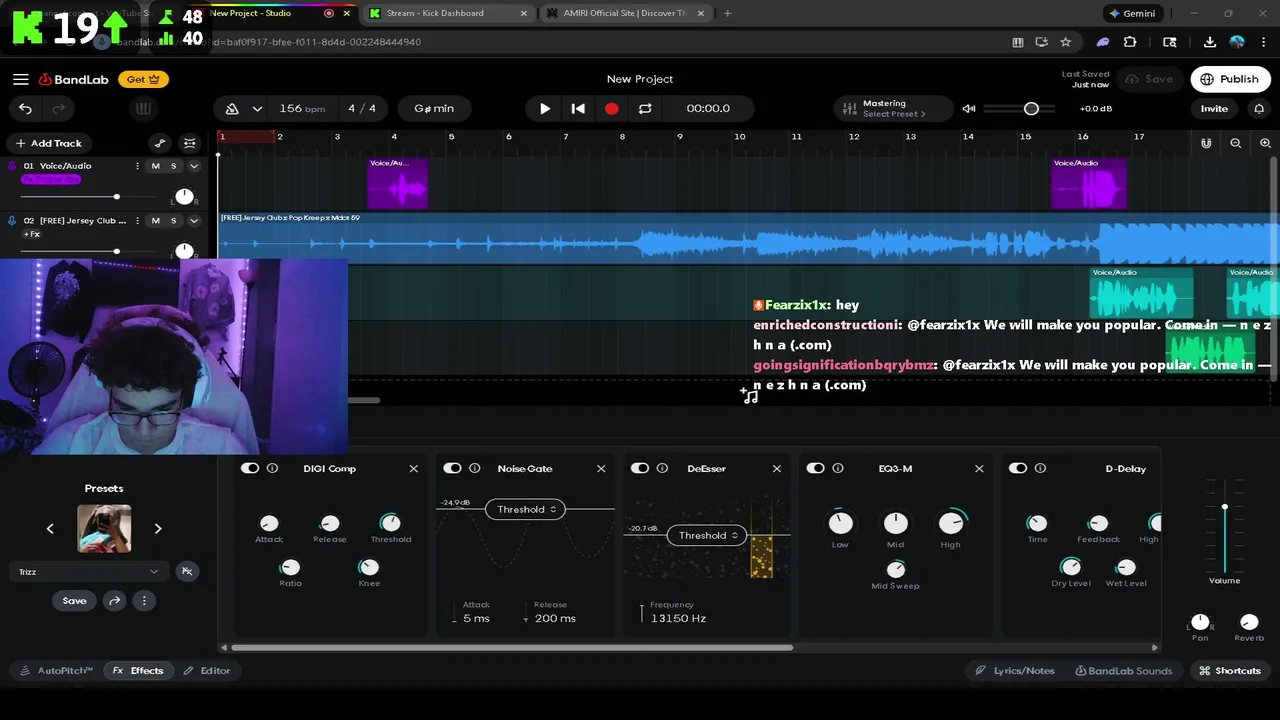Viewport: 1280px width, 720px height.
Task: Mute the 02 Jersey Club track
Action: (x=155, y=220)
